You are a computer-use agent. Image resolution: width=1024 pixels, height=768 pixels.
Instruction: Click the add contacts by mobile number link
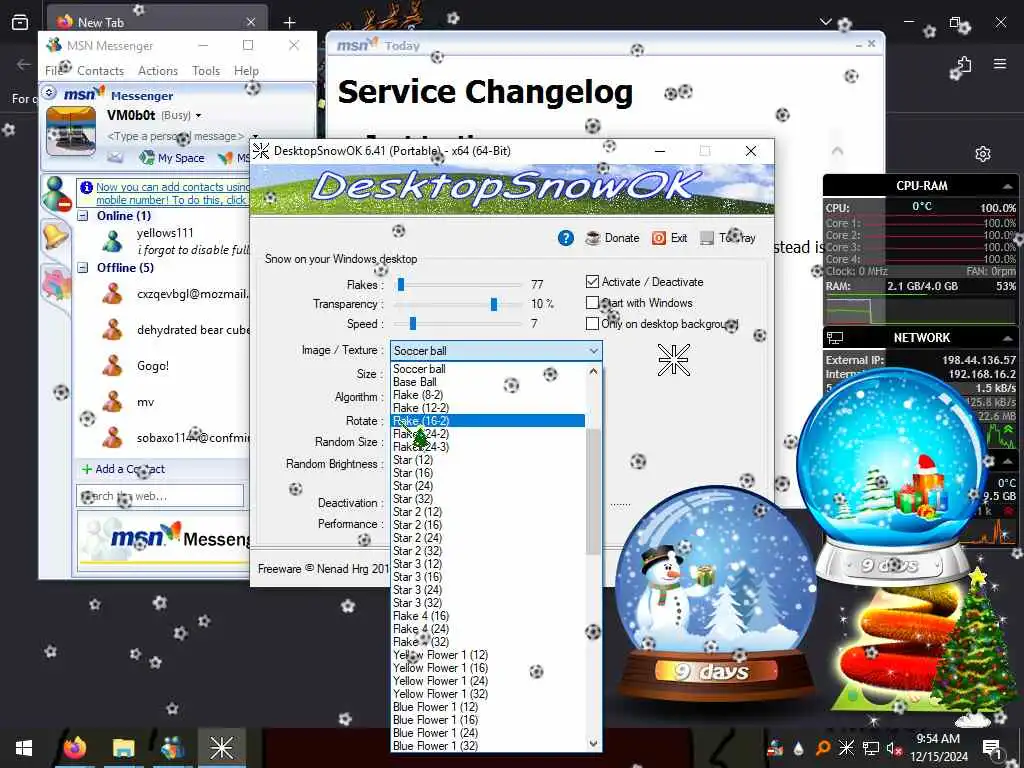click(x=172, y=193)
